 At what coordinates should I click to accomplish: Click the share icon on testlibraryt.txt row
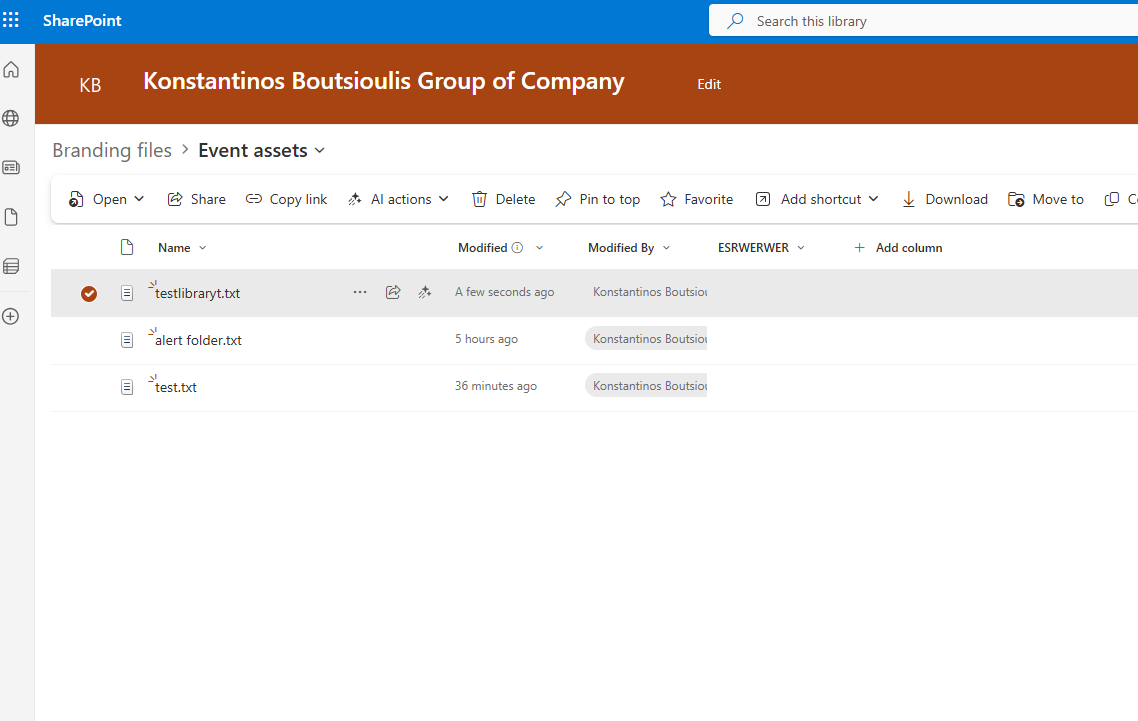click(393, 292)
